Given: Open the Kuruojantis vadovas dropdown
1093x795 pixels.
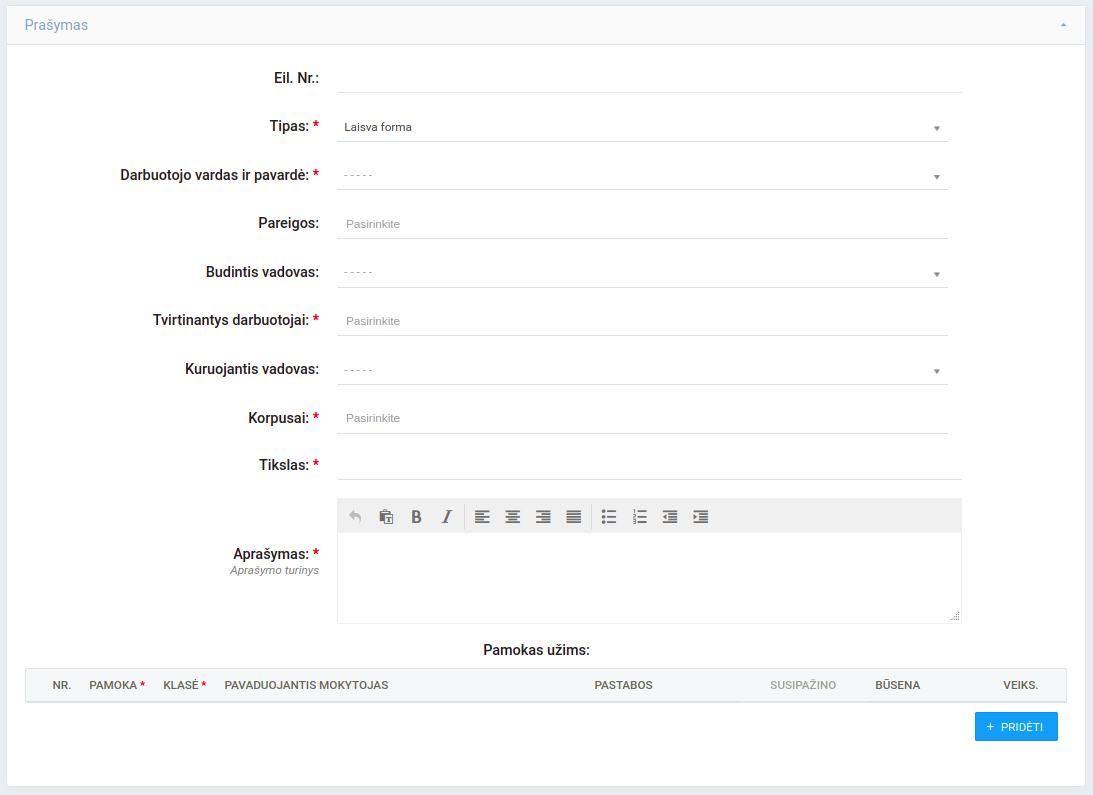Looking at the screenshot, I should [642, 370].
